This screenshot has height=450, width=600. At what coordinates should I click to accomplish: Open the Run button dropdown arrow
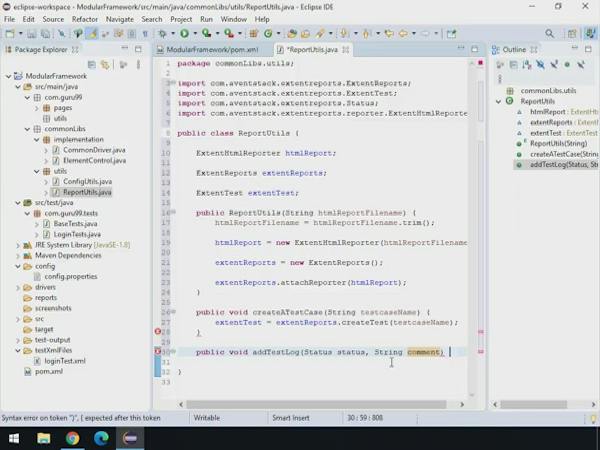click(194, 34)
